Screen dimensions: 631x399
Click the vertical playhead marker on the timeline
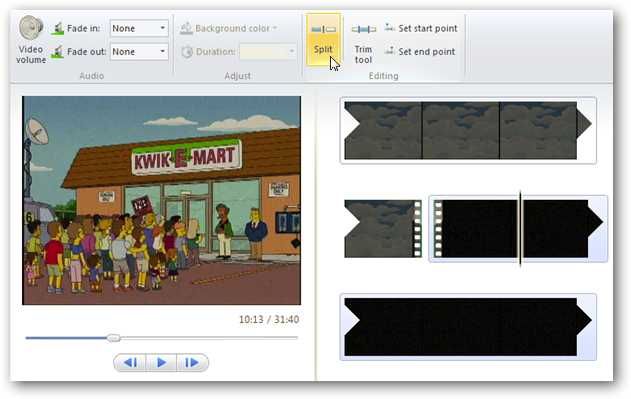coord(520,229)
